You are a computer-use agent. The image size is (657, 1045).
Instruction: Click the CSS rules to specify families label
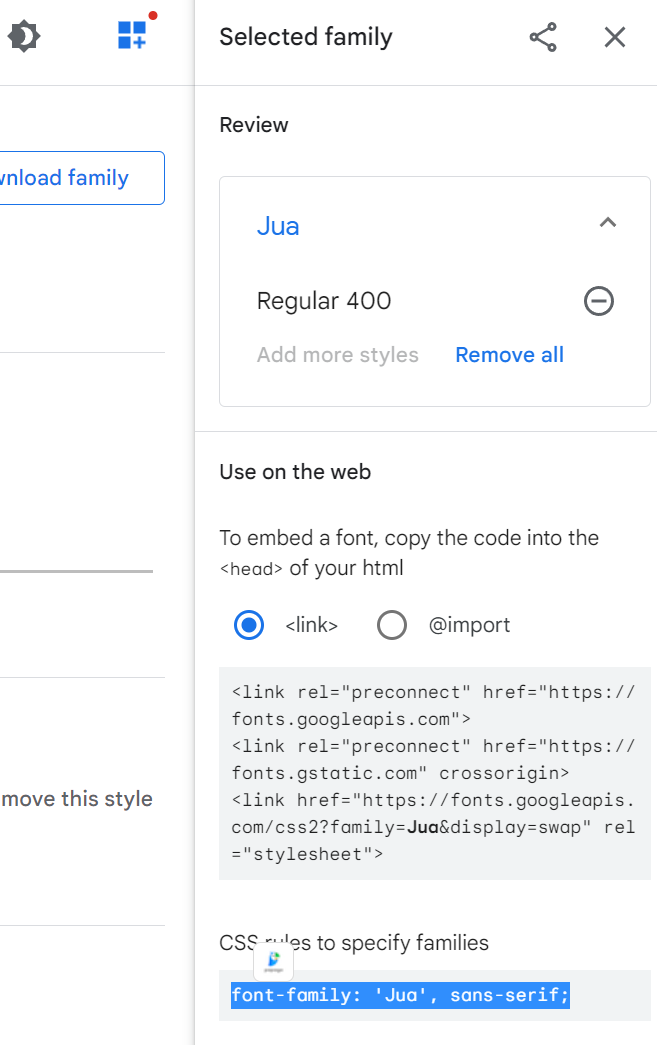tap(354, 943)
